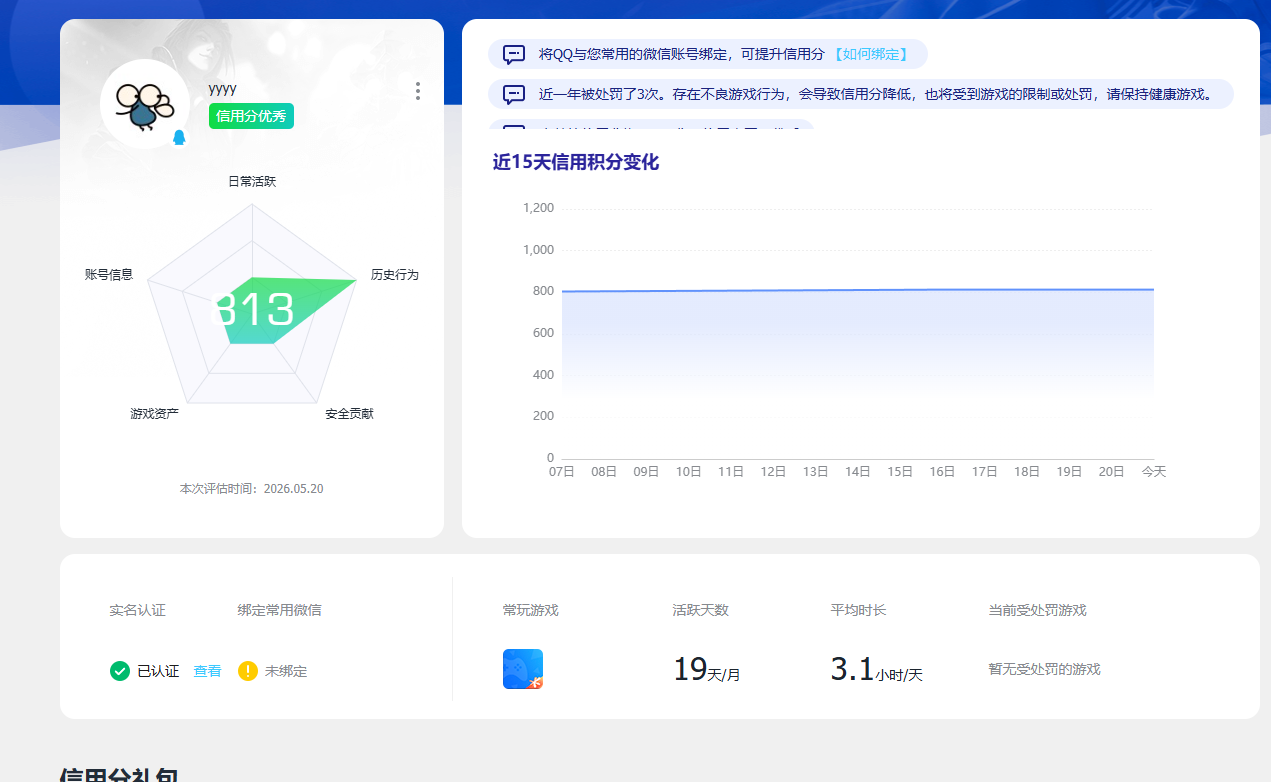Click the 日常活跃 radar axis label
Viewport: 1271px width, 782px height.
click(x=252, y=181)
